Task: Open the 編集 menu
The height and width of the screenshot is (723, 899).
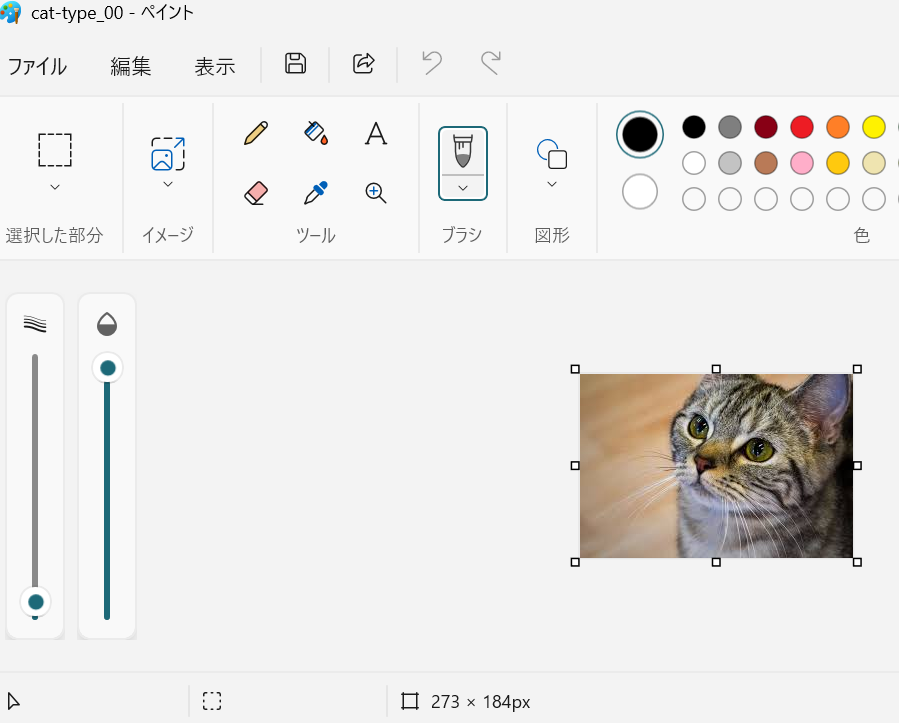Action: 131,67
